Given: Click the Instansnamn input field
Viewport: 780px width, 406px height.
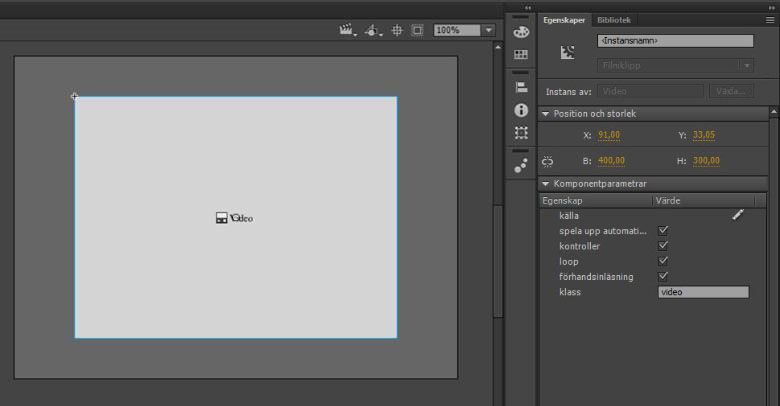Looking at the screenshot, I should (675, 41).
